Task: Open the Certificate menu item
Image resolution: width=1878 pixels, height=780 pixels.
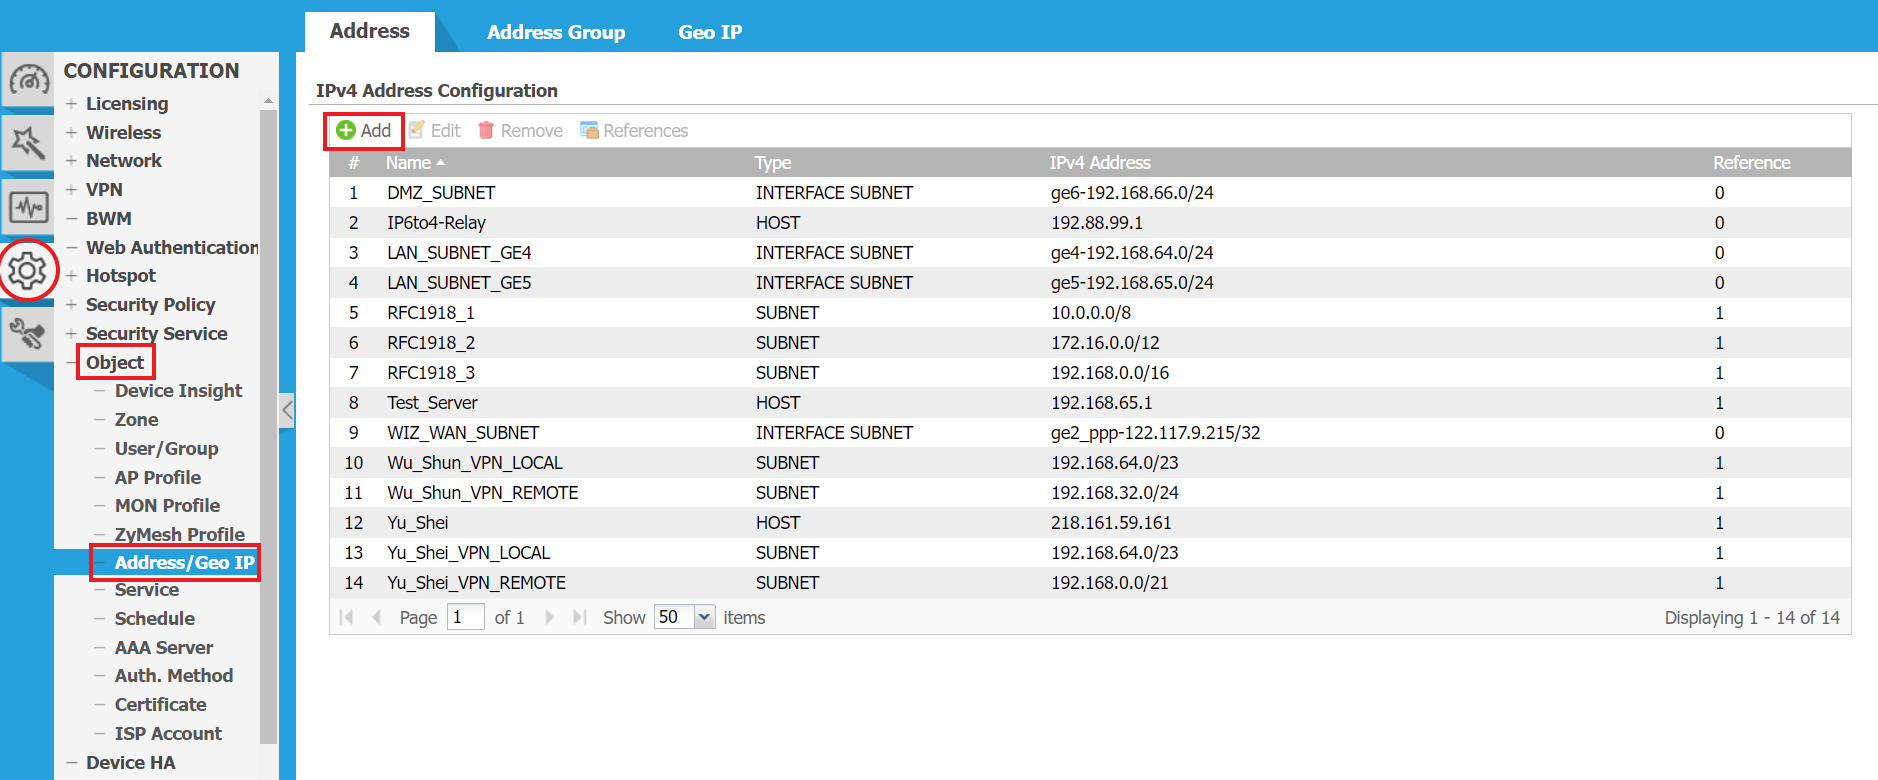Action: pos(161,705)
